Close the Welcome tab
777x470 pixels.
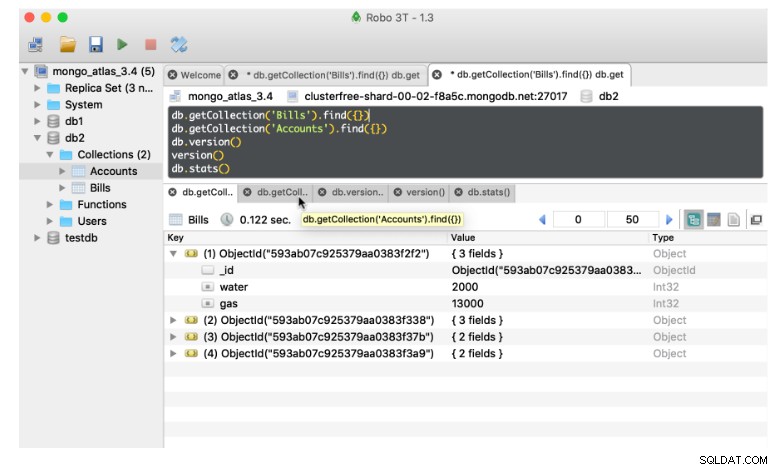pyautogui.click(x=172, y=75)
